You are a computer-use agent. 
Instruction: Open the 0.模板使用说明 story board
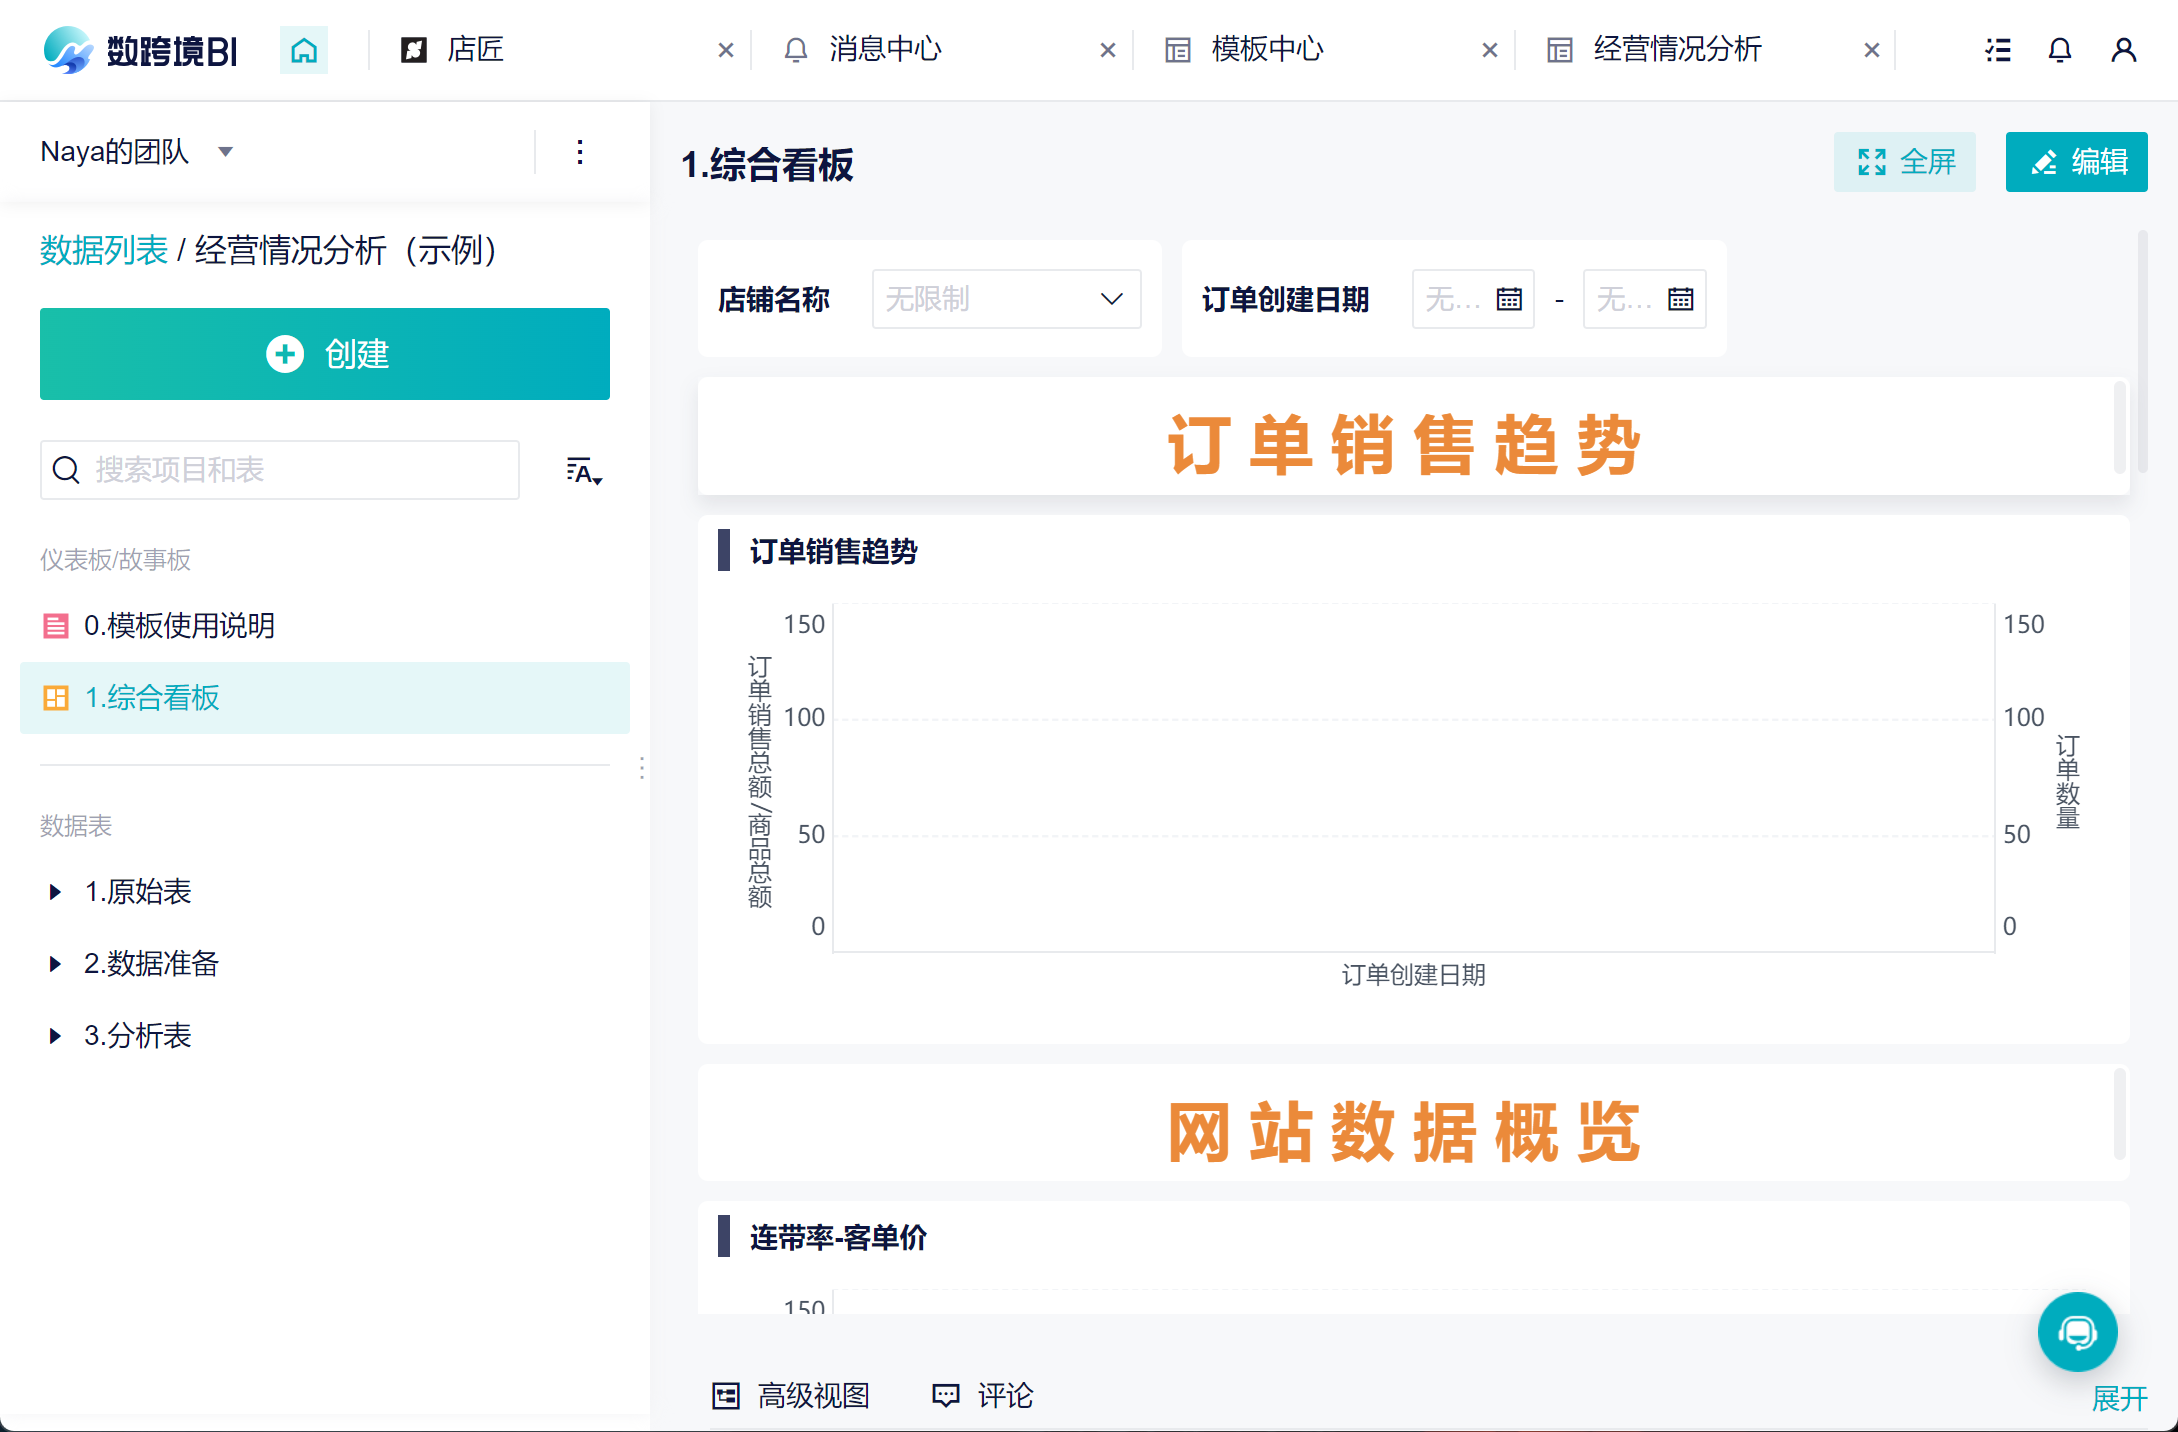point(180,626)
